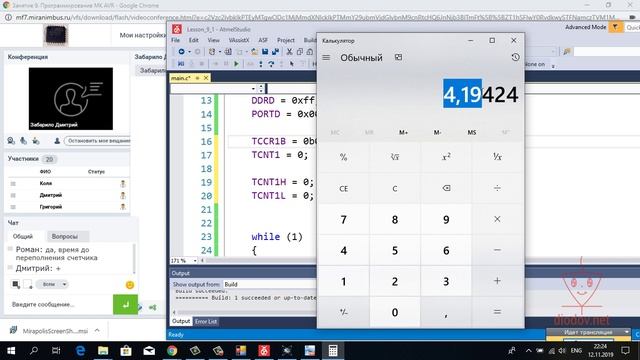Click the equals key on calculator
The image size is (640, 360).
point(497,312)
